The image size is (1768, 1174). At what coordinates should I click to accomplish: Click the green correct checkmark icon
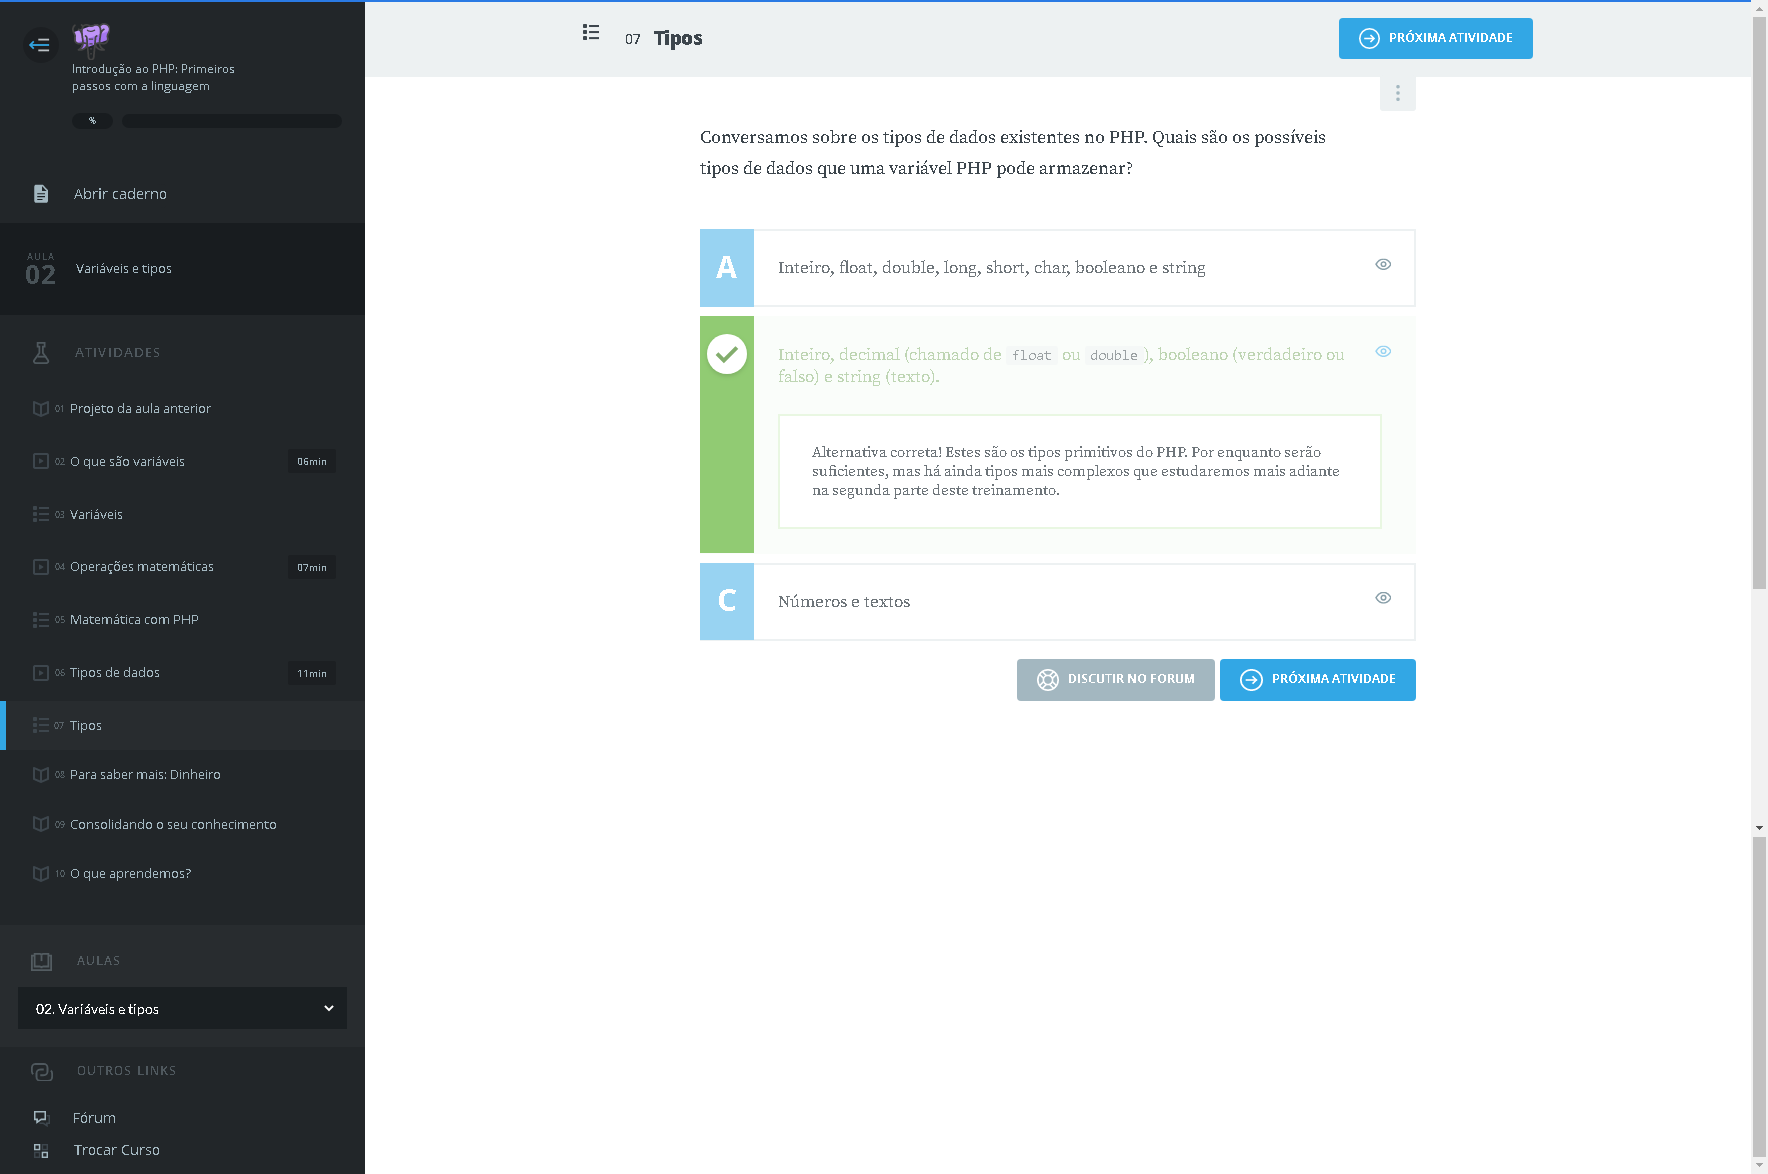[x=727, y=354]
